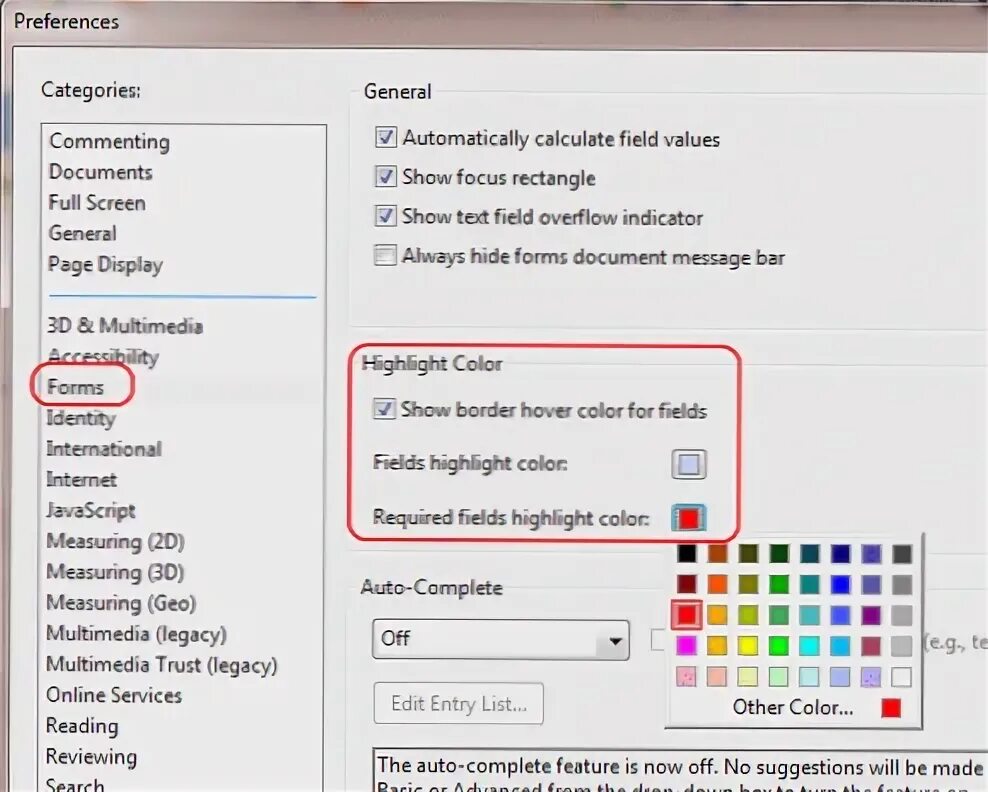Open Multimedia Trust (legacy) category

pos(162,665)
